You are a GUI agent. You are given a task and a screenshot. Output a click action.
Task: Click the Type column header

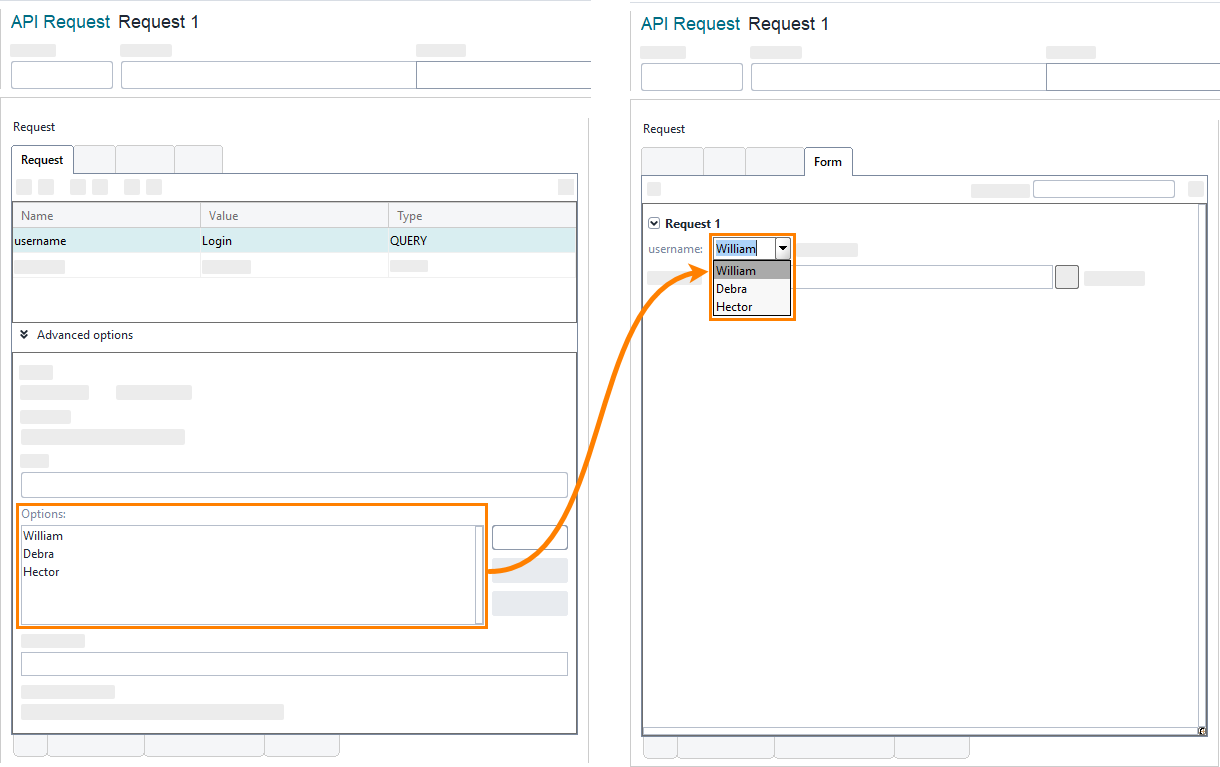pyautogui.click(x=410, y=216)
